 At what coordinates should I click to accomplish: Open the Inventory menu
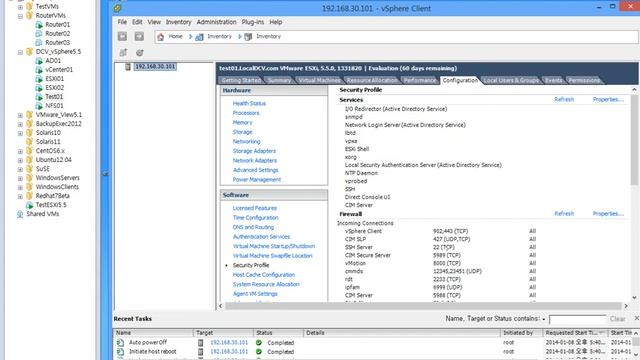click(x=178, y=22)
